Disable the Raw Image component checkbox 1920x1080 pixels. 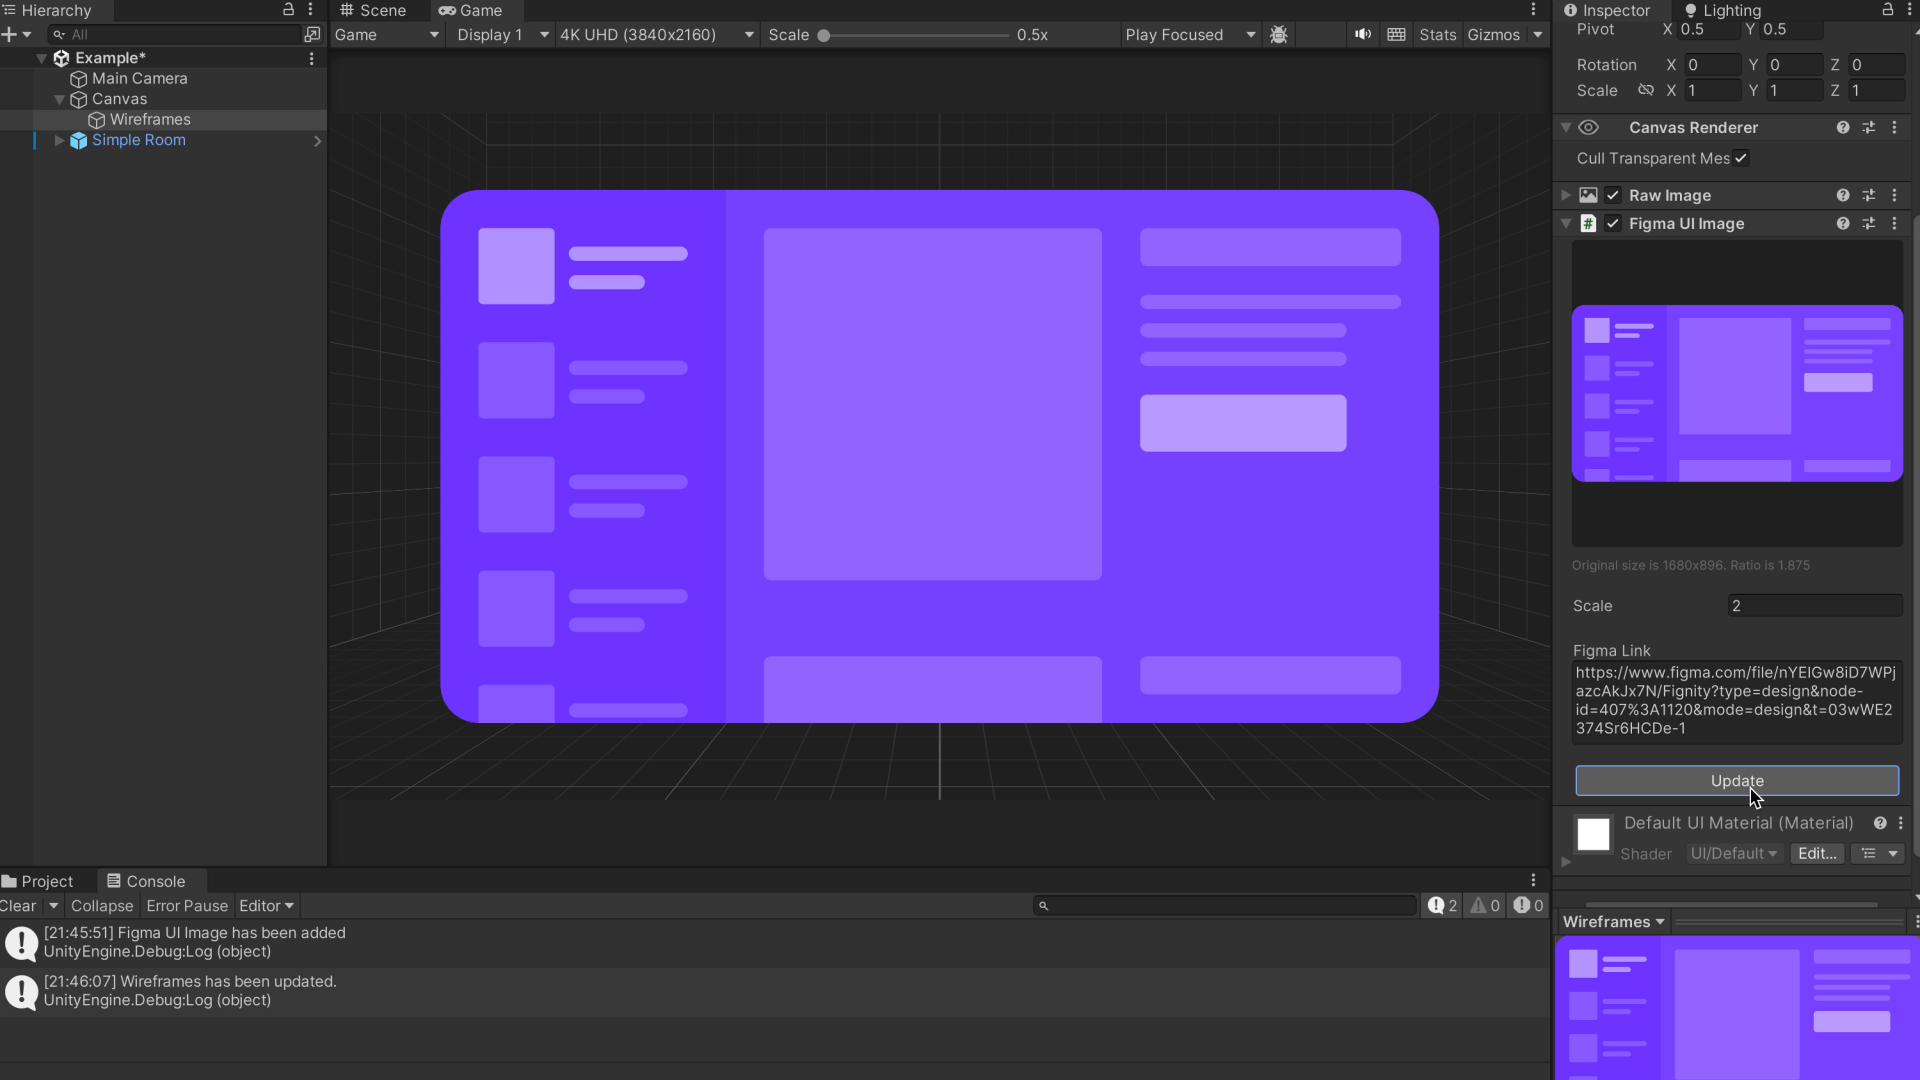[x=1613, y=195]
